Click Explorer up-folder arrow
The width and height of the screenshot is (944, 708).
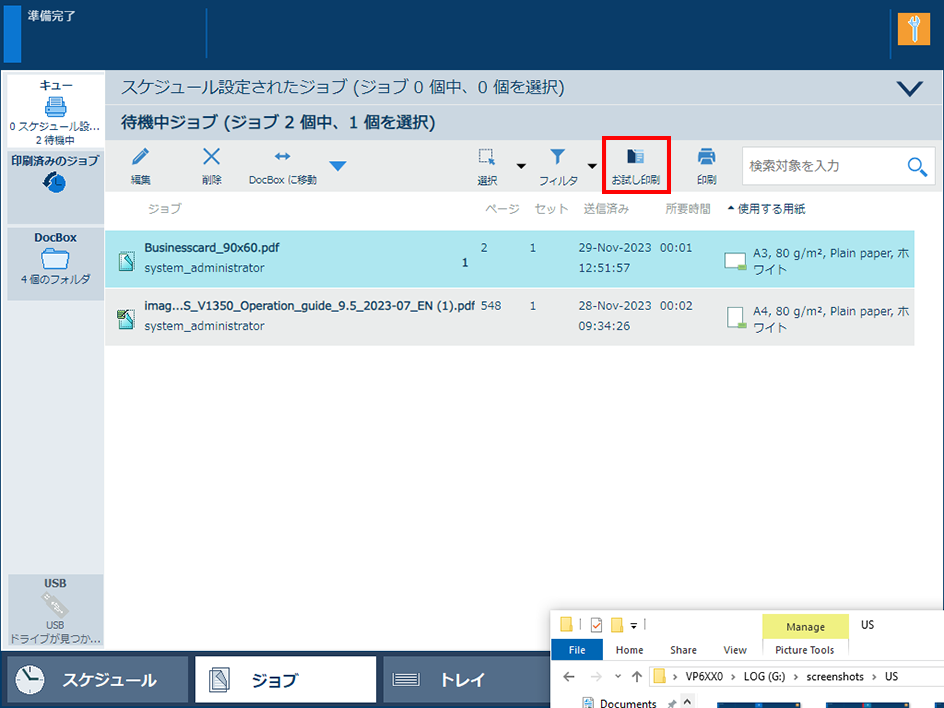coord(637,677)
